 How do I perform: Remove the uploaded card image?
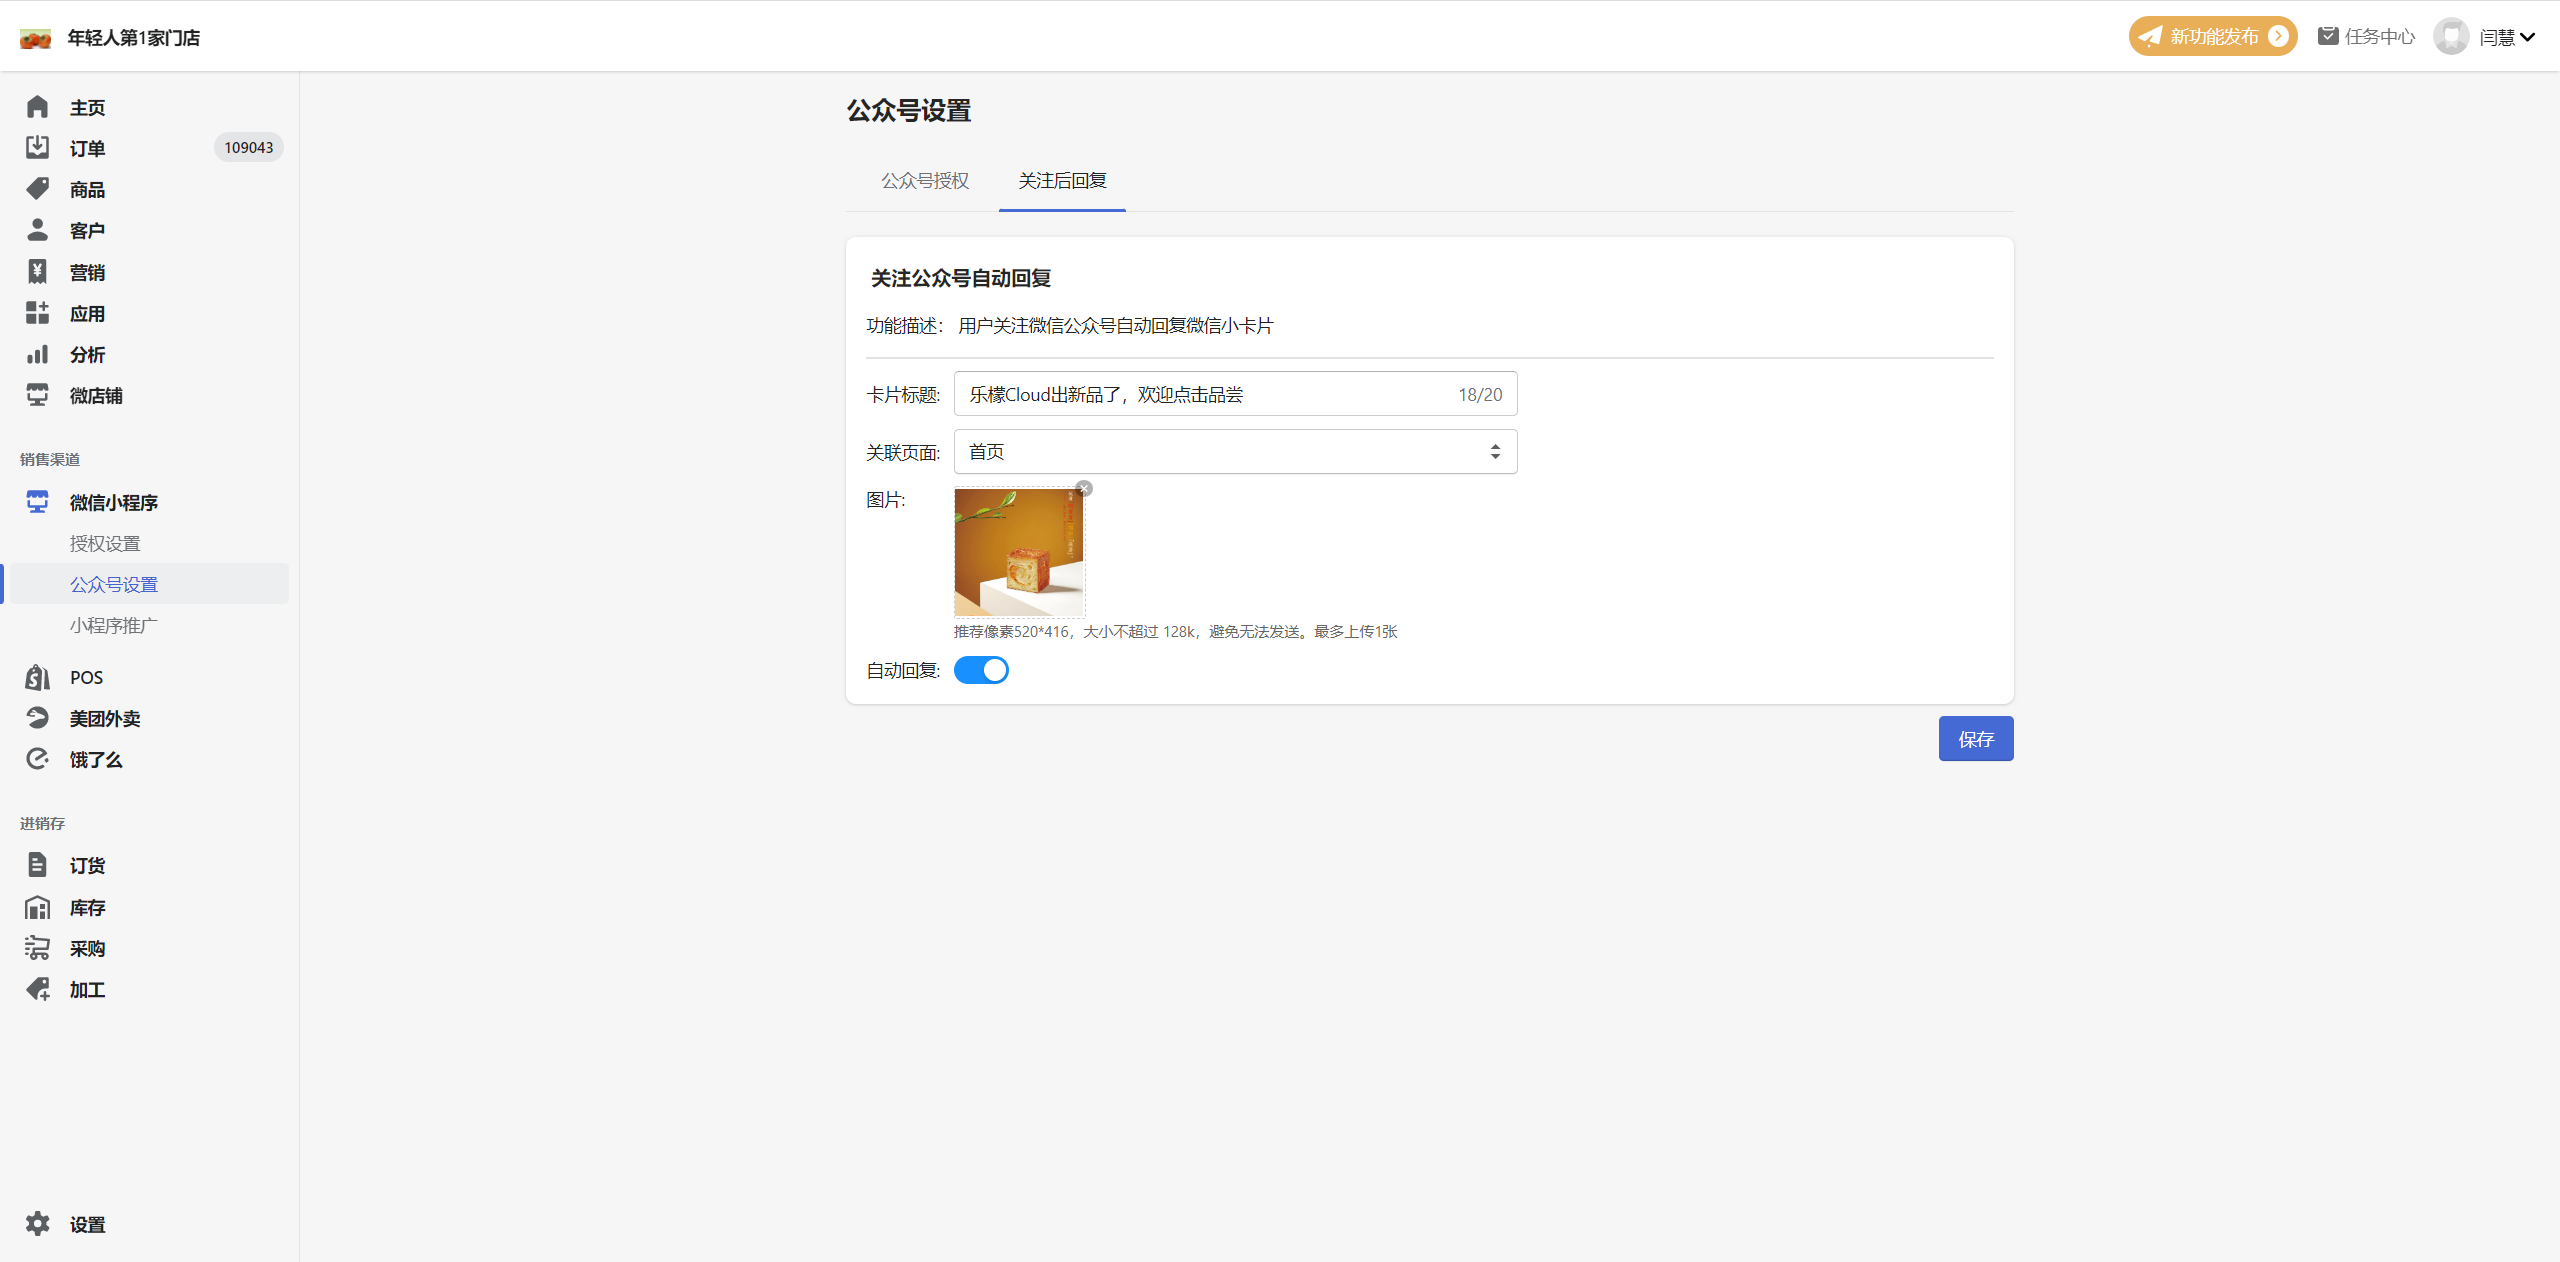click(1084, 489)
